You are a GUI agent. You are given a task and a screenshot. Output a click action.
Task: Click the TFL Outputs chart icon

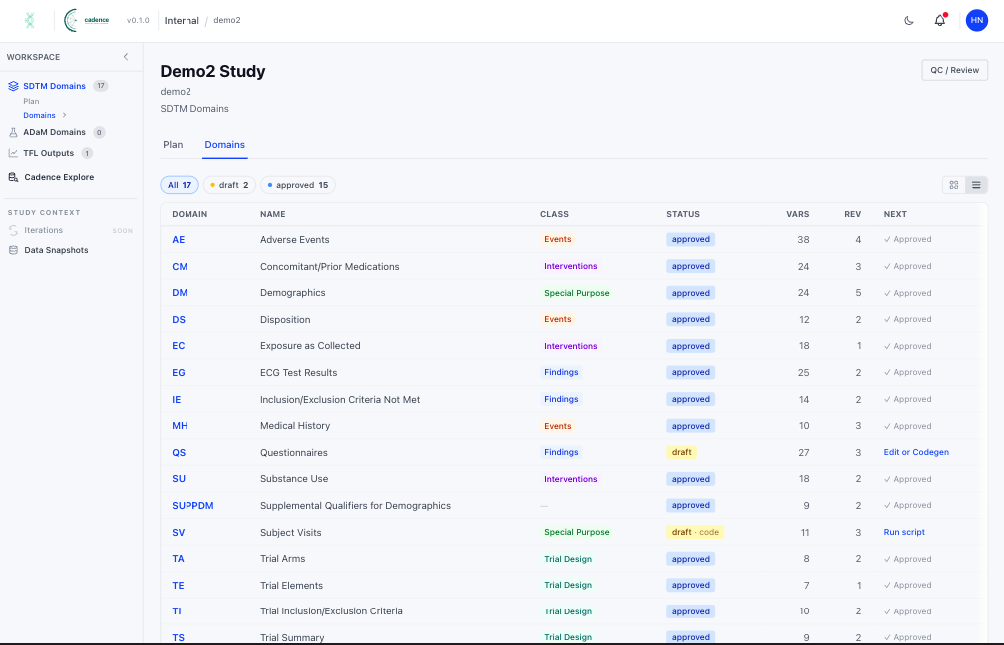point(13,153)
